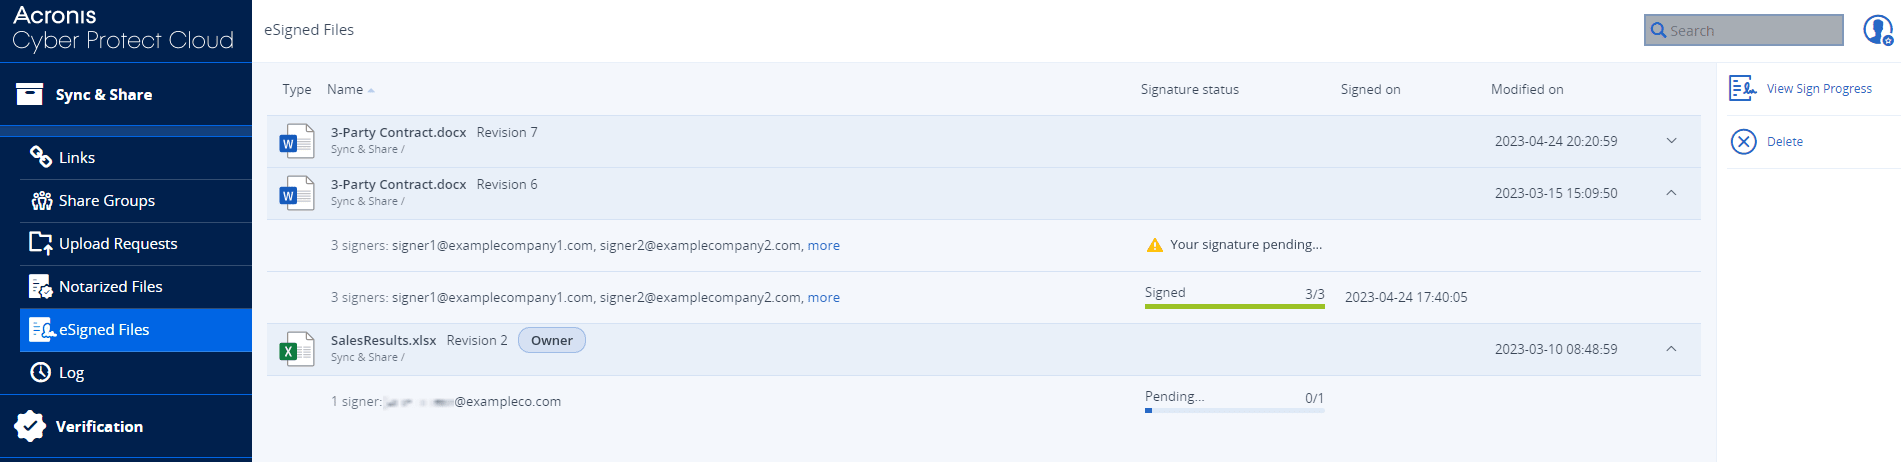
Task: Click the Verification checkmark badge icon
Action: pos(30,426)
